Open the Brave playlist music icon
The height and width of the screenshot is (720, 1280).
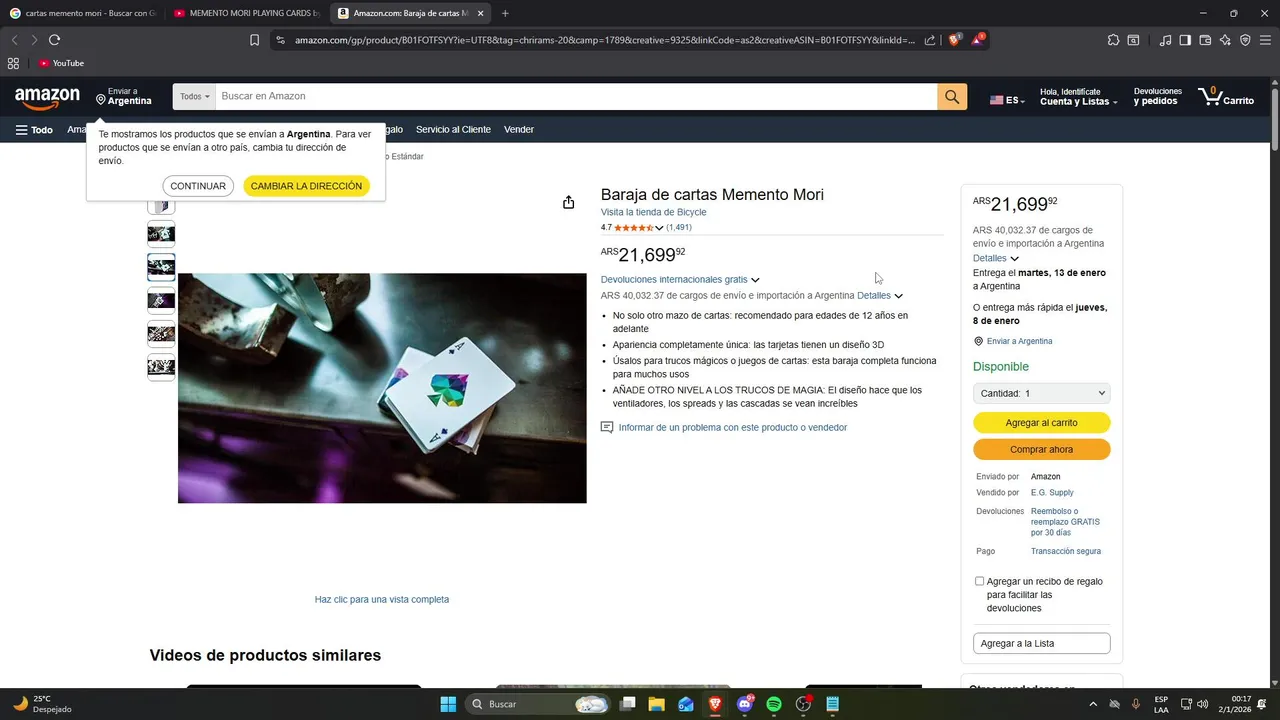tap(1165, 40)
